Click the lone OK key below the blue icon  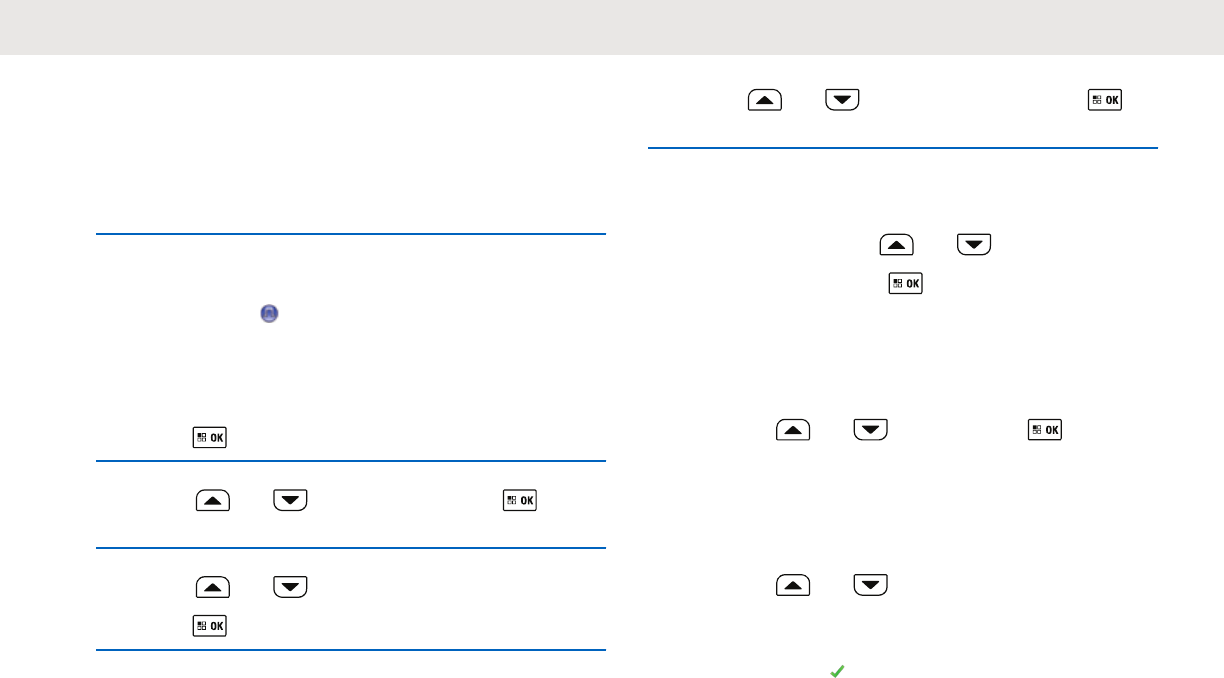[209, 437]
